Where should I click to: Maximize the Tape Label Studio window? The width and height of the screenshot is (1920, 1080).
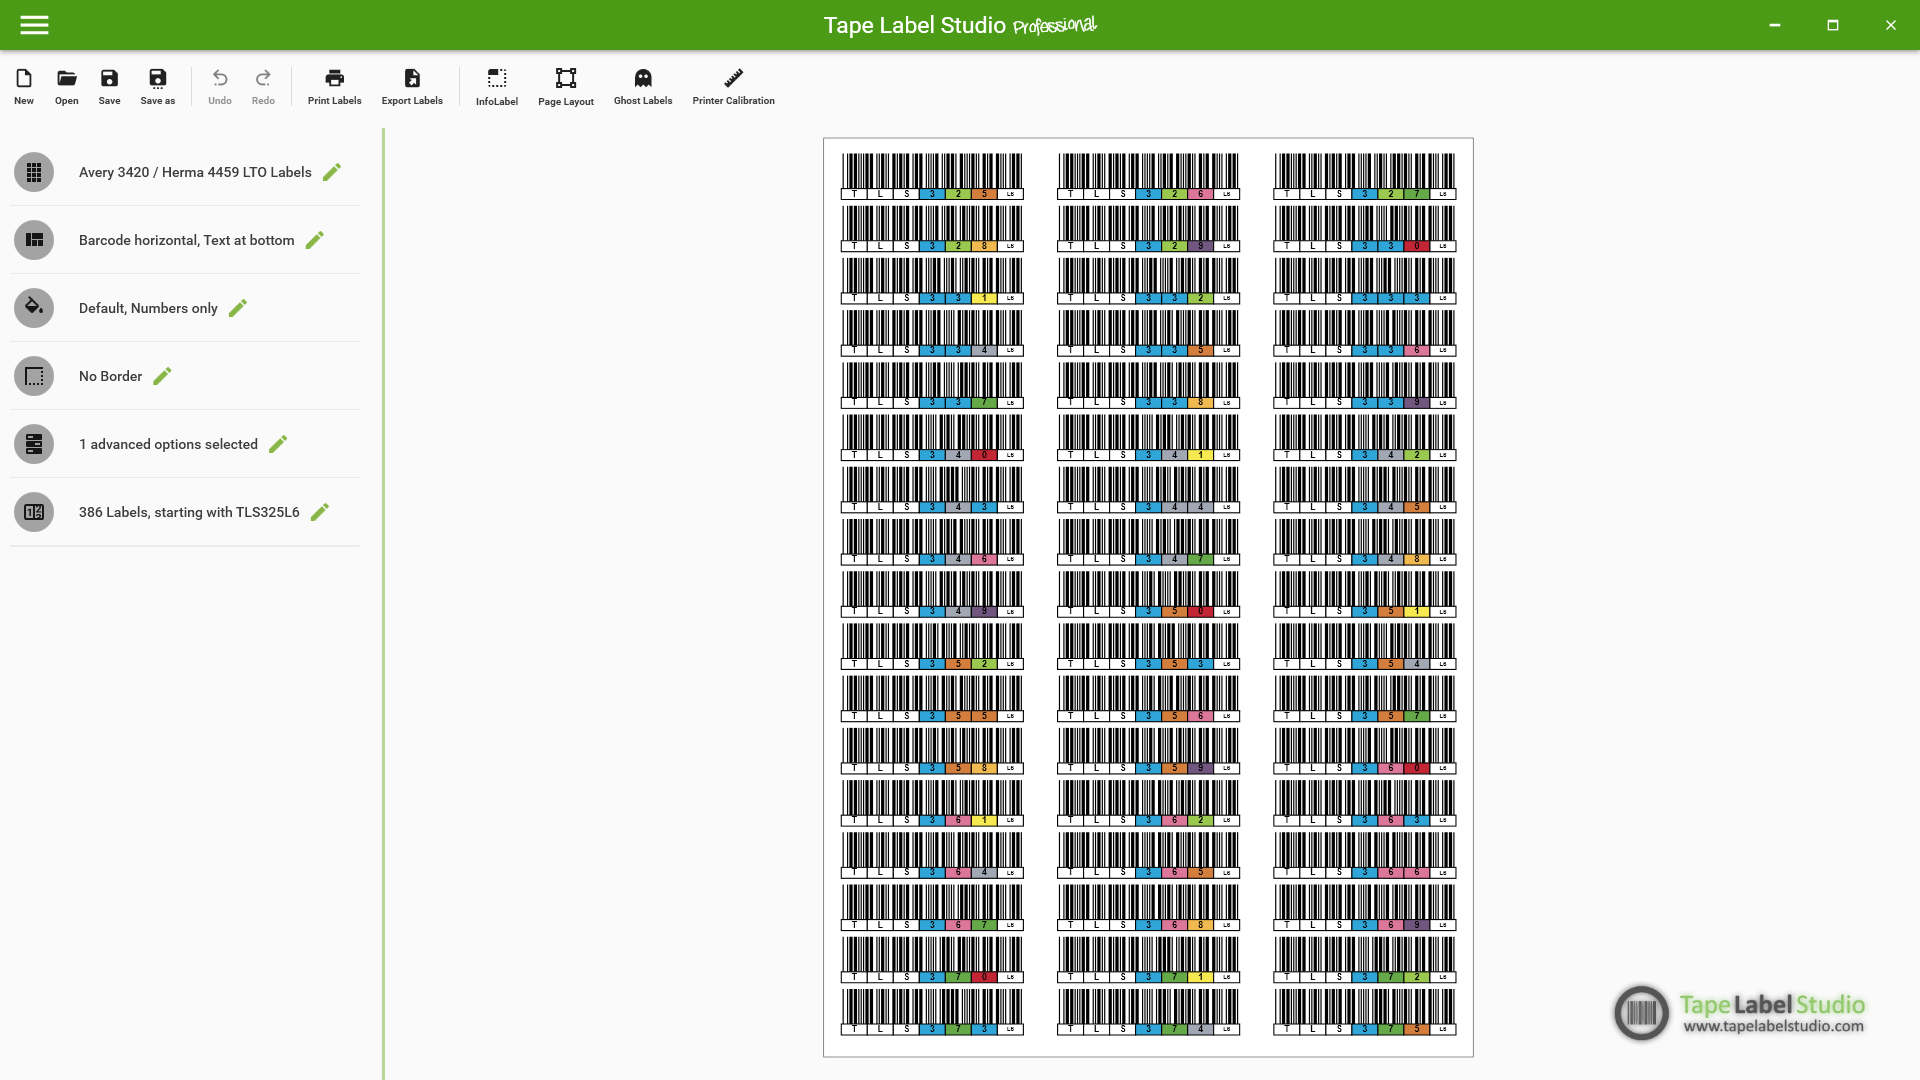tap(1833, 25)
